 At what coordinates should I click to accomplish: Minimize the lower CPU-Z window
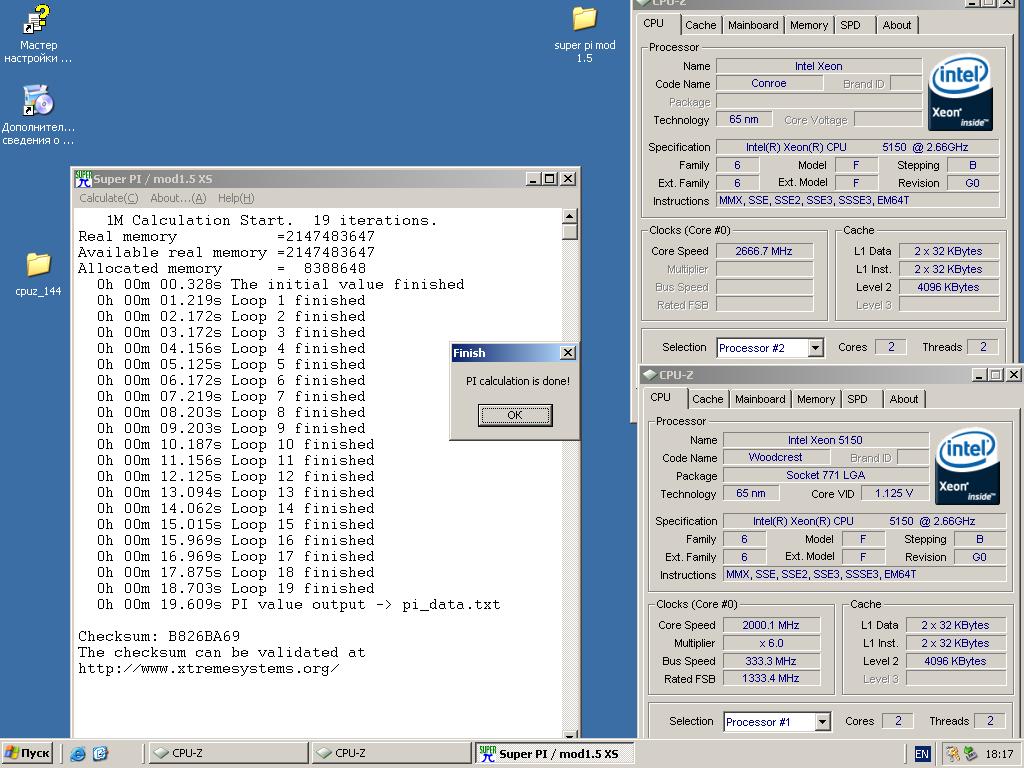[x=978, y=375]
